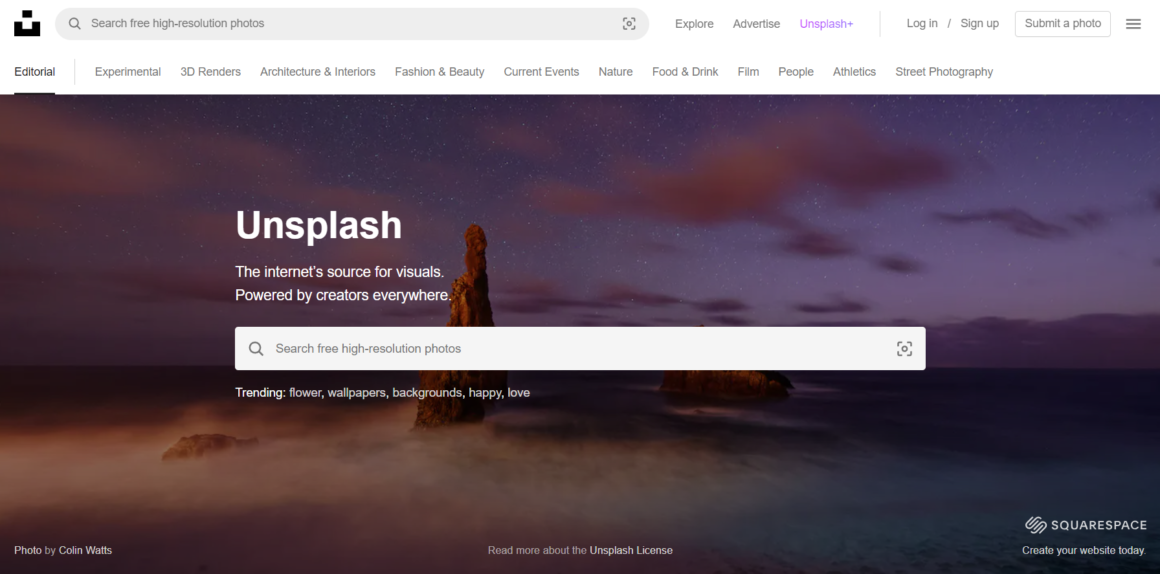Open the People category
This screenshot has width=1160, height=574.
click(x=796, y=72)
